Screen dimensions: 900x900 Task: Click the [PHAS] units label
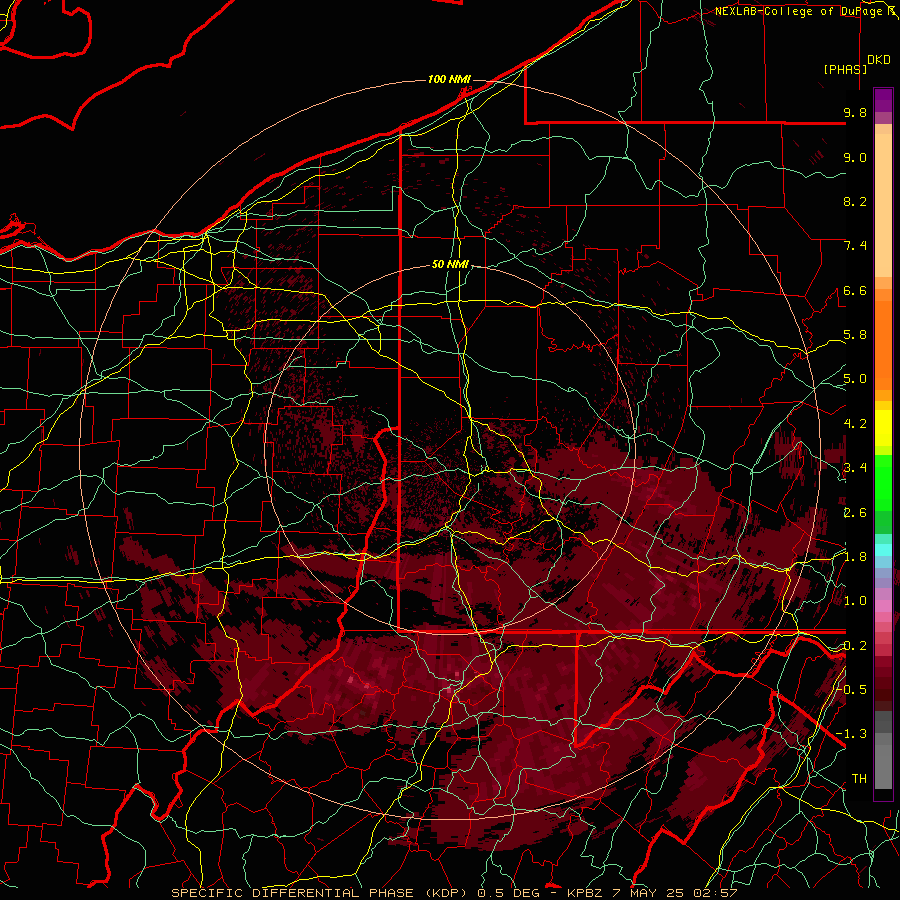point(845,69)
